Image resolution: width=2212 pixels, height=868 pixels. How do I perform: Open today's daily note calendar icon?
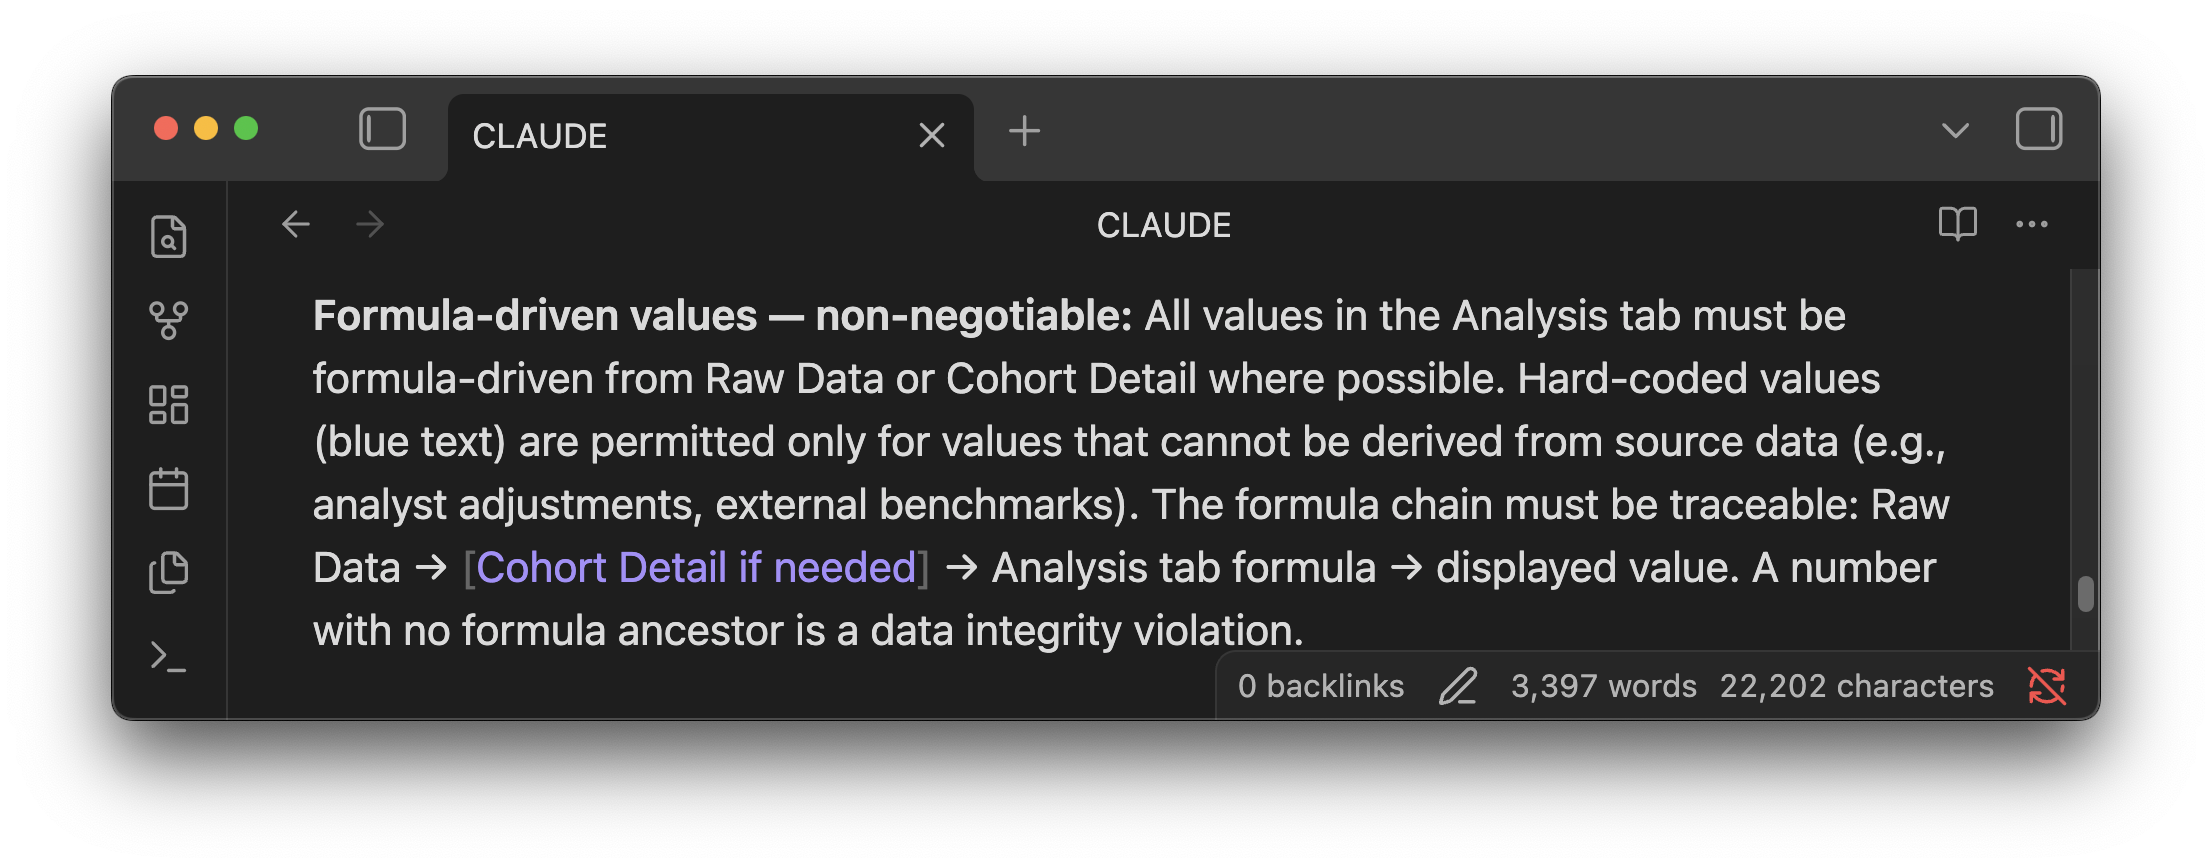coord(168,489)
